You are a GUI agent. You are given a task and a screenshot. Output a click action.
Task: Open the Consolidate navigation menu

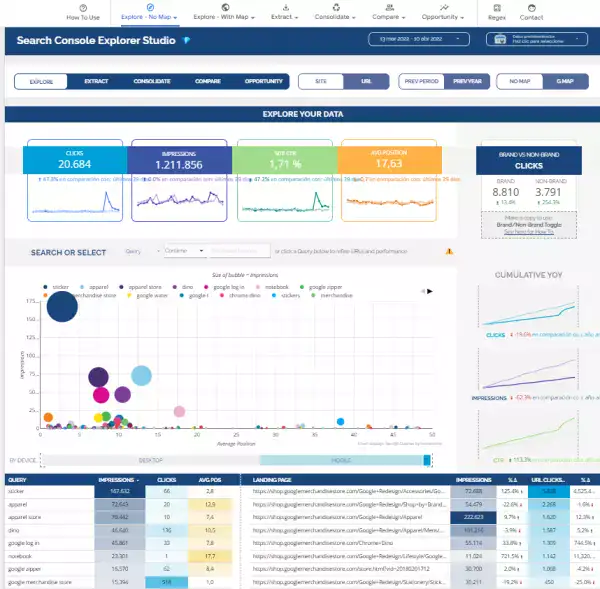[335, 13]
